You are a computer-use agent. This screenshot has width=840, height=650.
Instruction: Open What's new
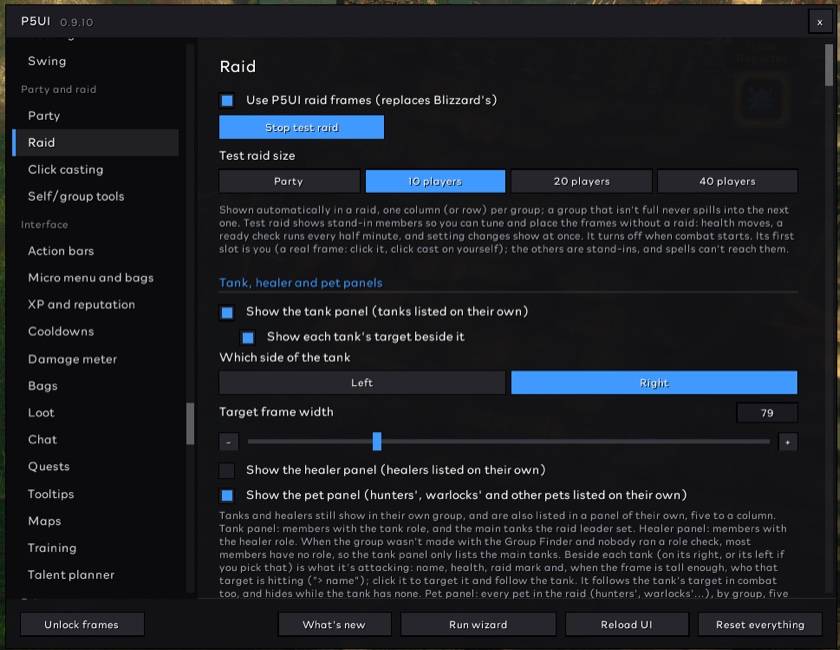334,624
